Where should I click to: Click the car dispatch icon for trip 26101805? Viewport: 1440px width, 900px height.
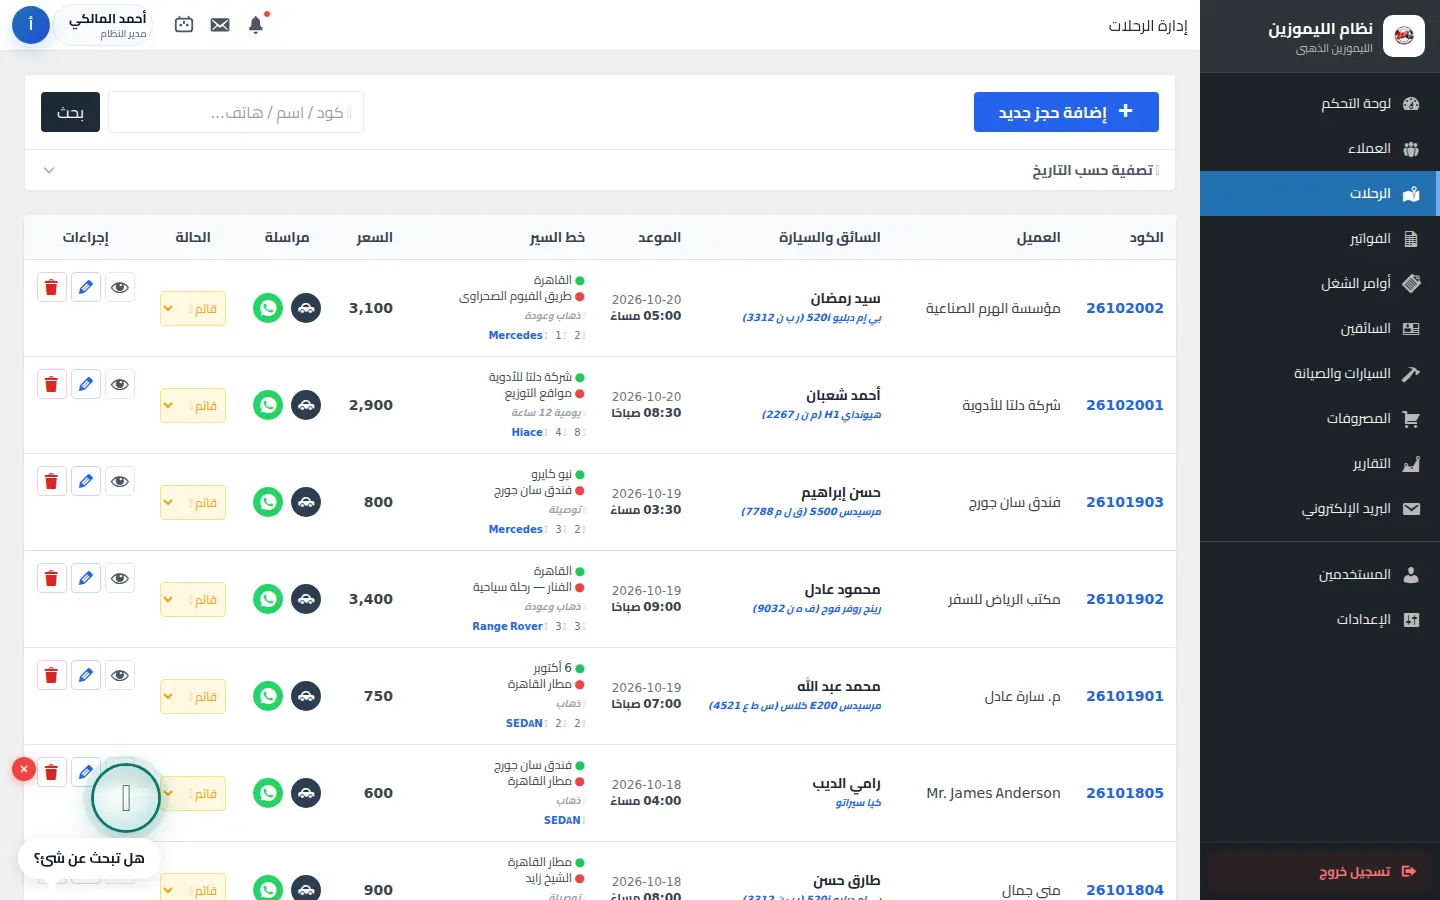[x=306, y=793]
